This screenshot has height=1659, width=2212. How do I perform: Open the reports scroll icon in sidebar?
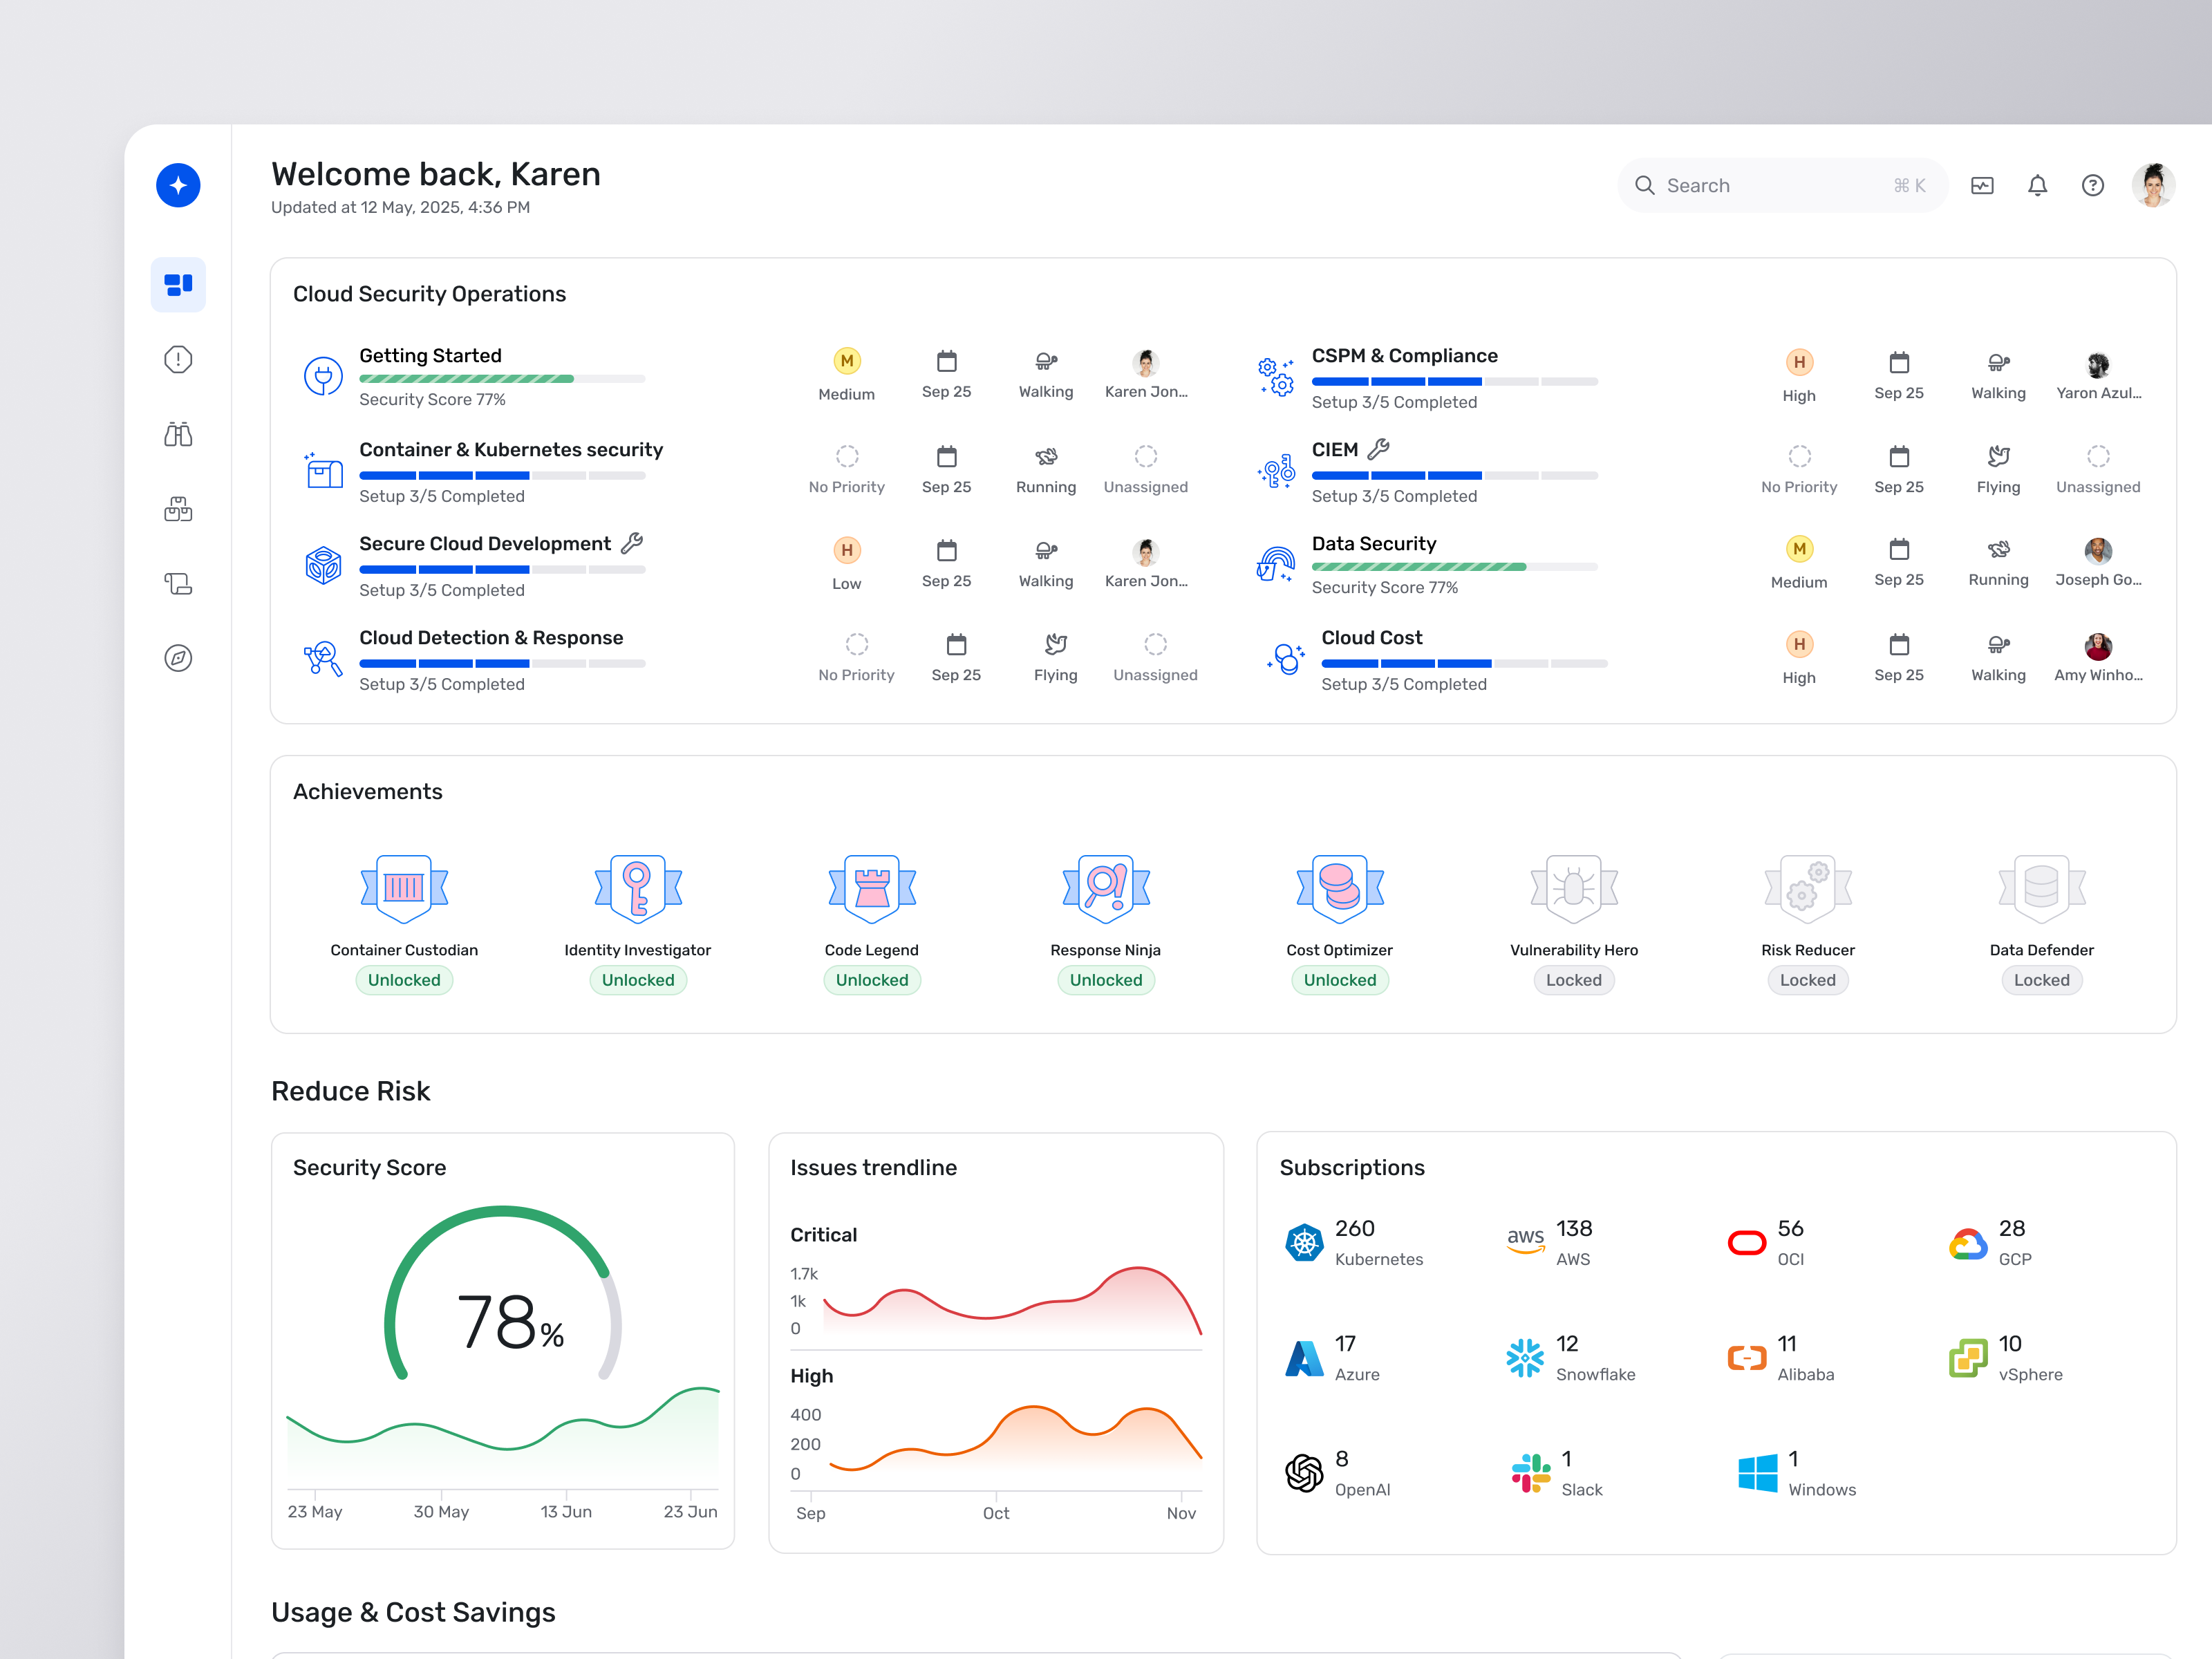(x=178, y=584)
